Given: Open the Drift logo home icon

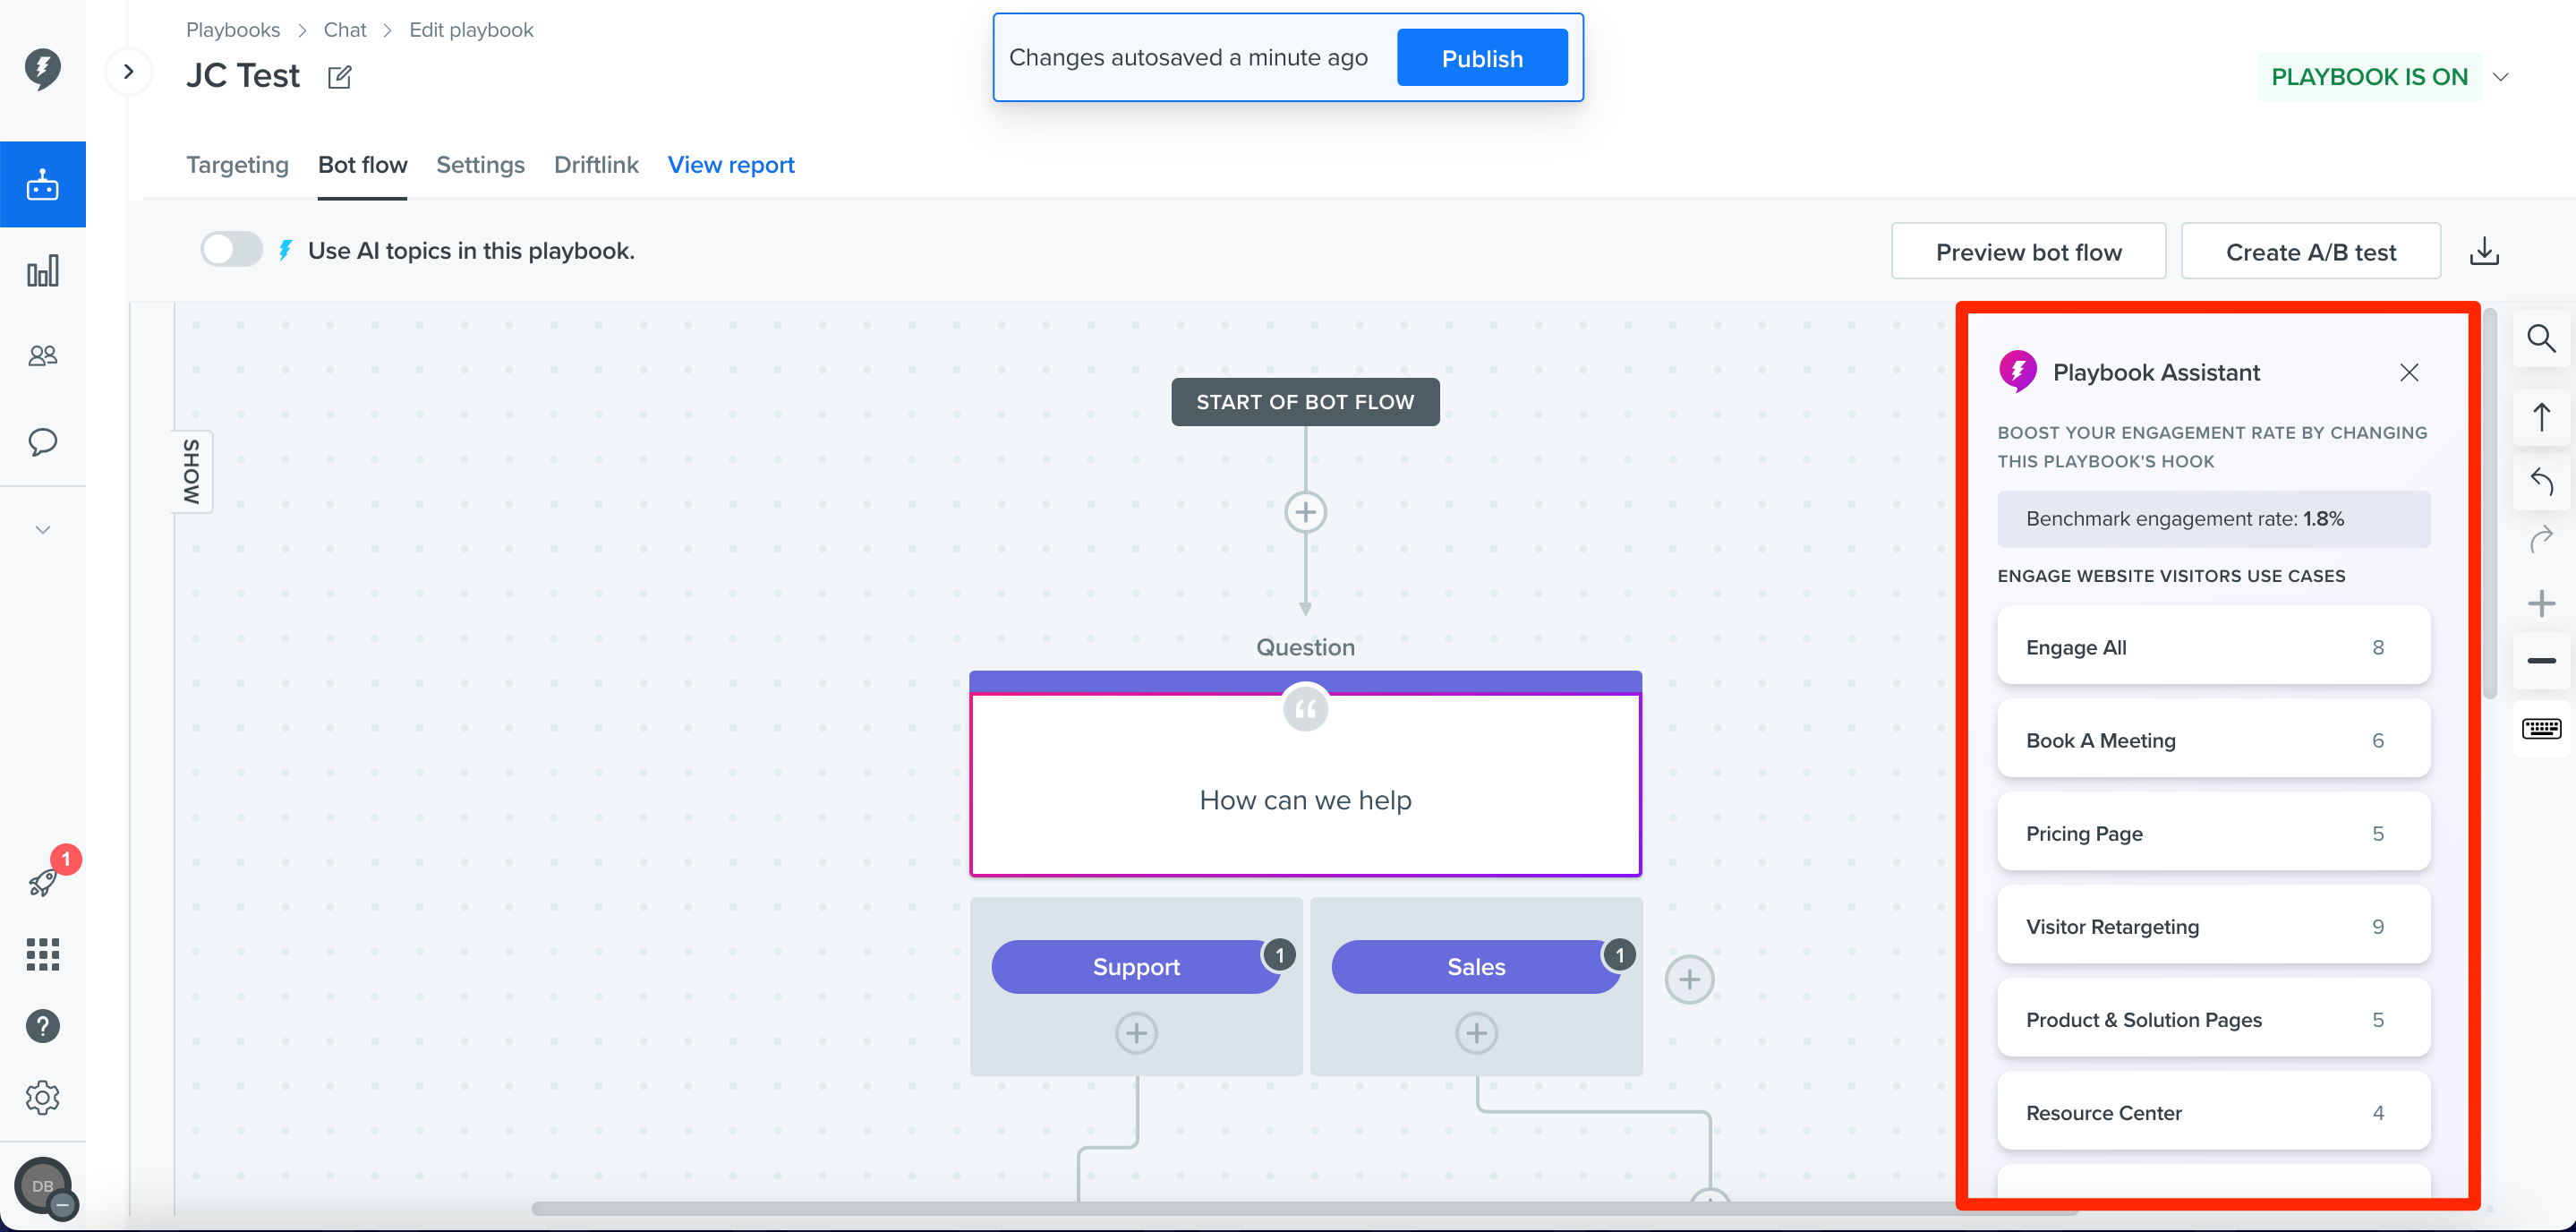Looking at the screenshot, I should click(x=42, y=68).
